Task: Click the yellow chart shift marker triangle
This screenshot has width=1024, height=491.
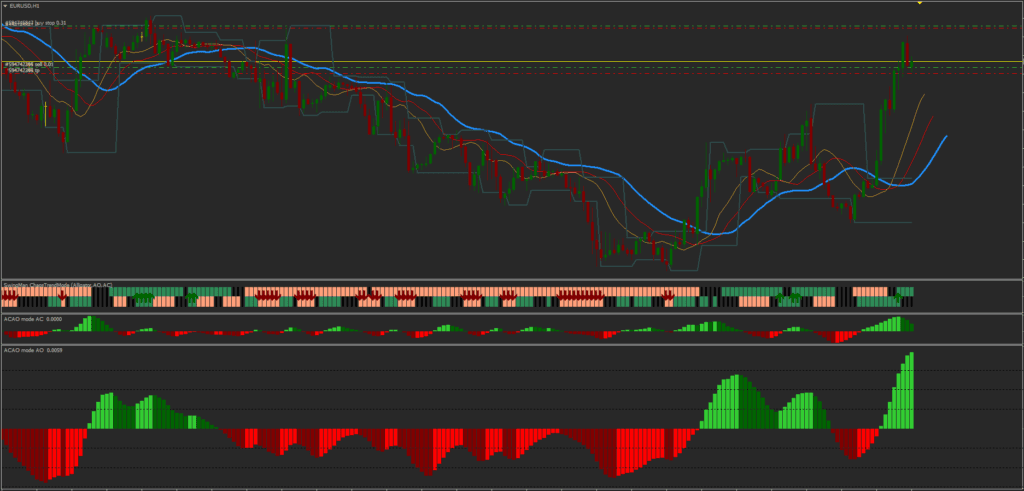Action: 920,3
